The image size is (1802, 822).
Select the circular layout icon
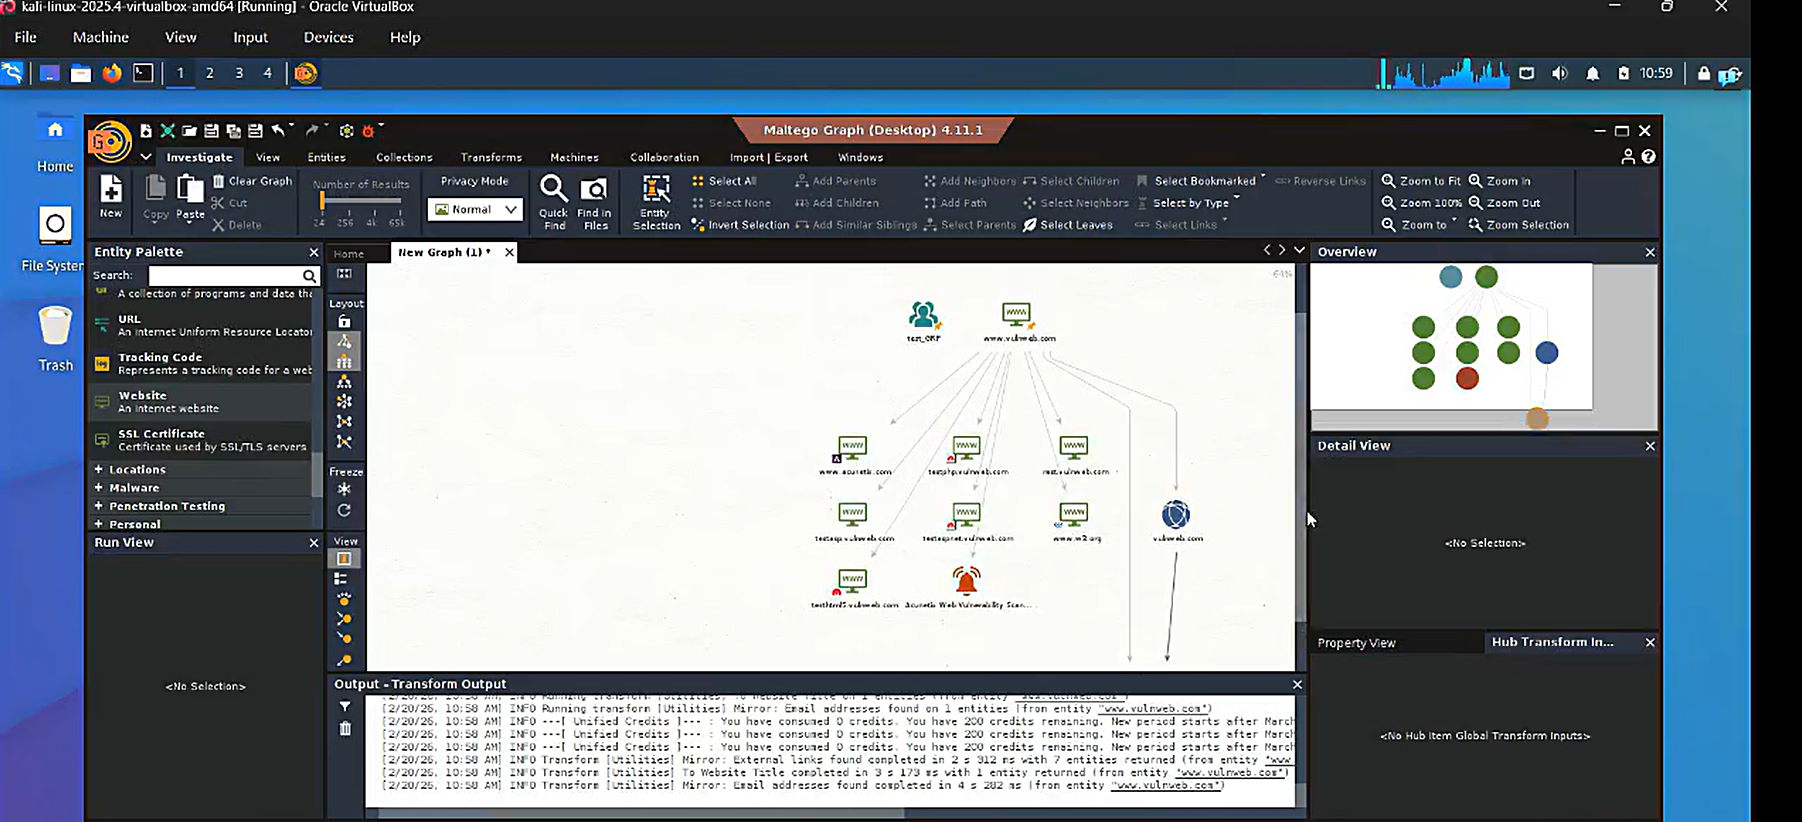(x=344, y=401)
